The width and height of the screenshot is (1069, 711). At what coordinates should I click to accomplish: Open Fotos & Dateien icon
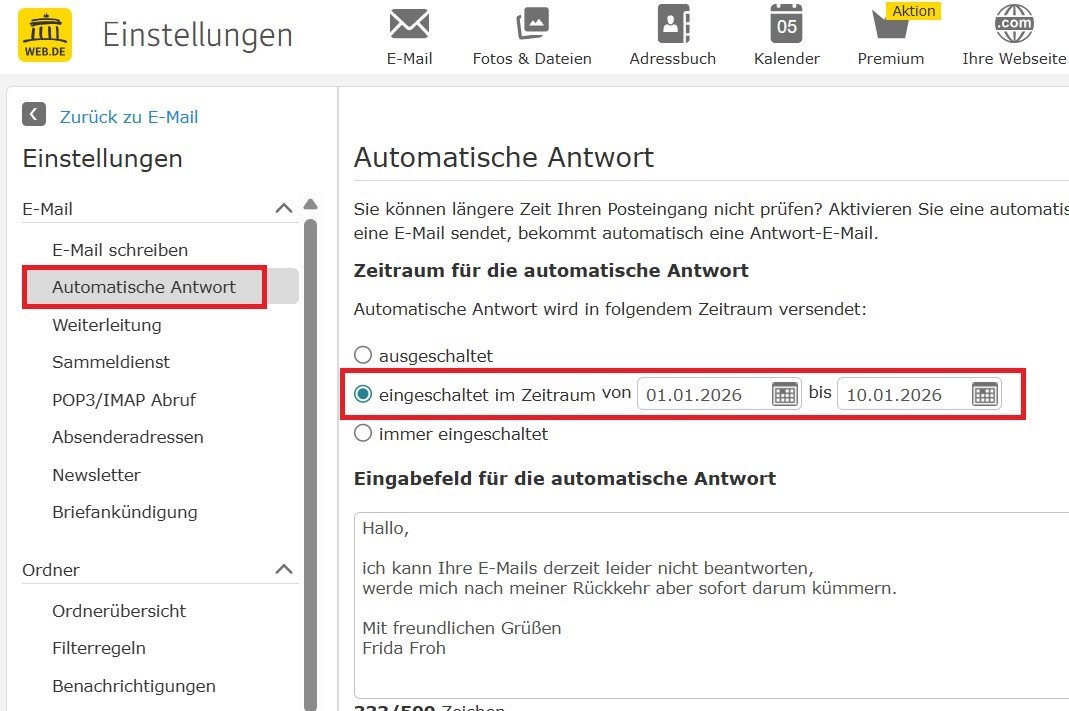(532, 23)
